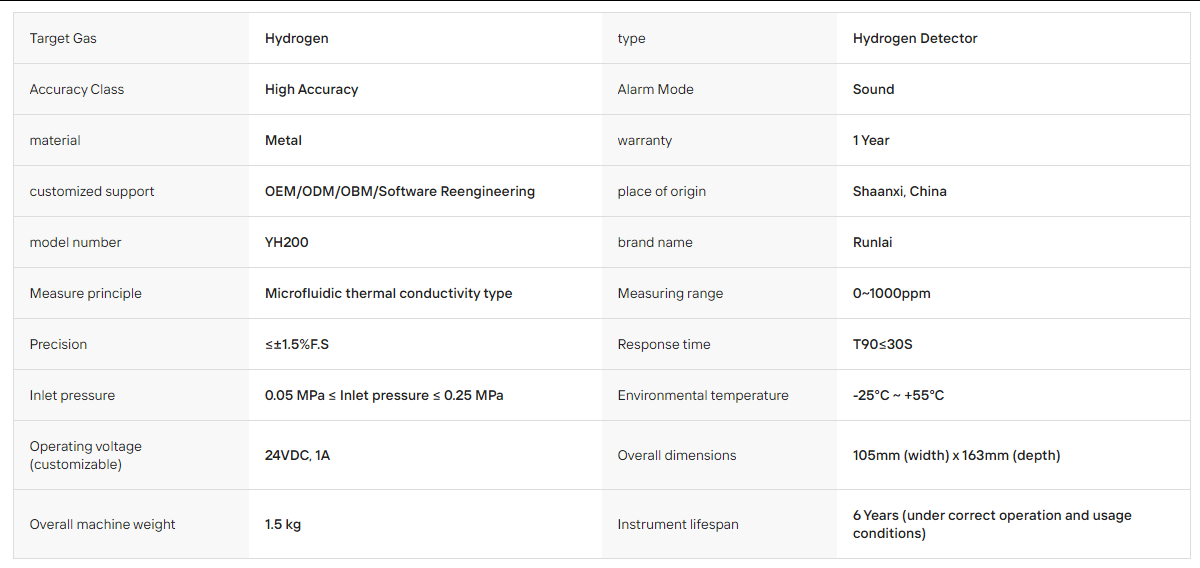Select 'OEM/ODM/OBM/Software Reengineering' value
Screen dimensions: 1200x568
400,192
